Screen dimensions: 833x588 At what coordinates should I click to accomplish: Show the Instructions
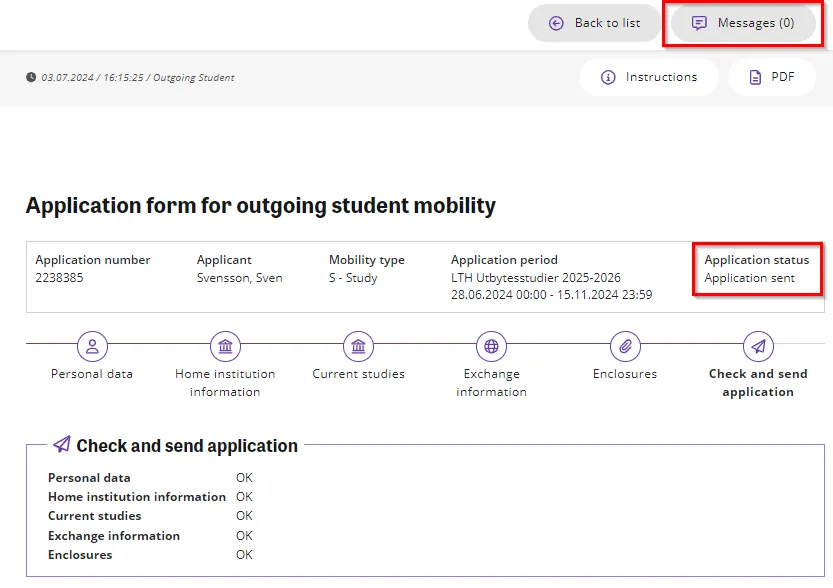[x=648, y=77]
